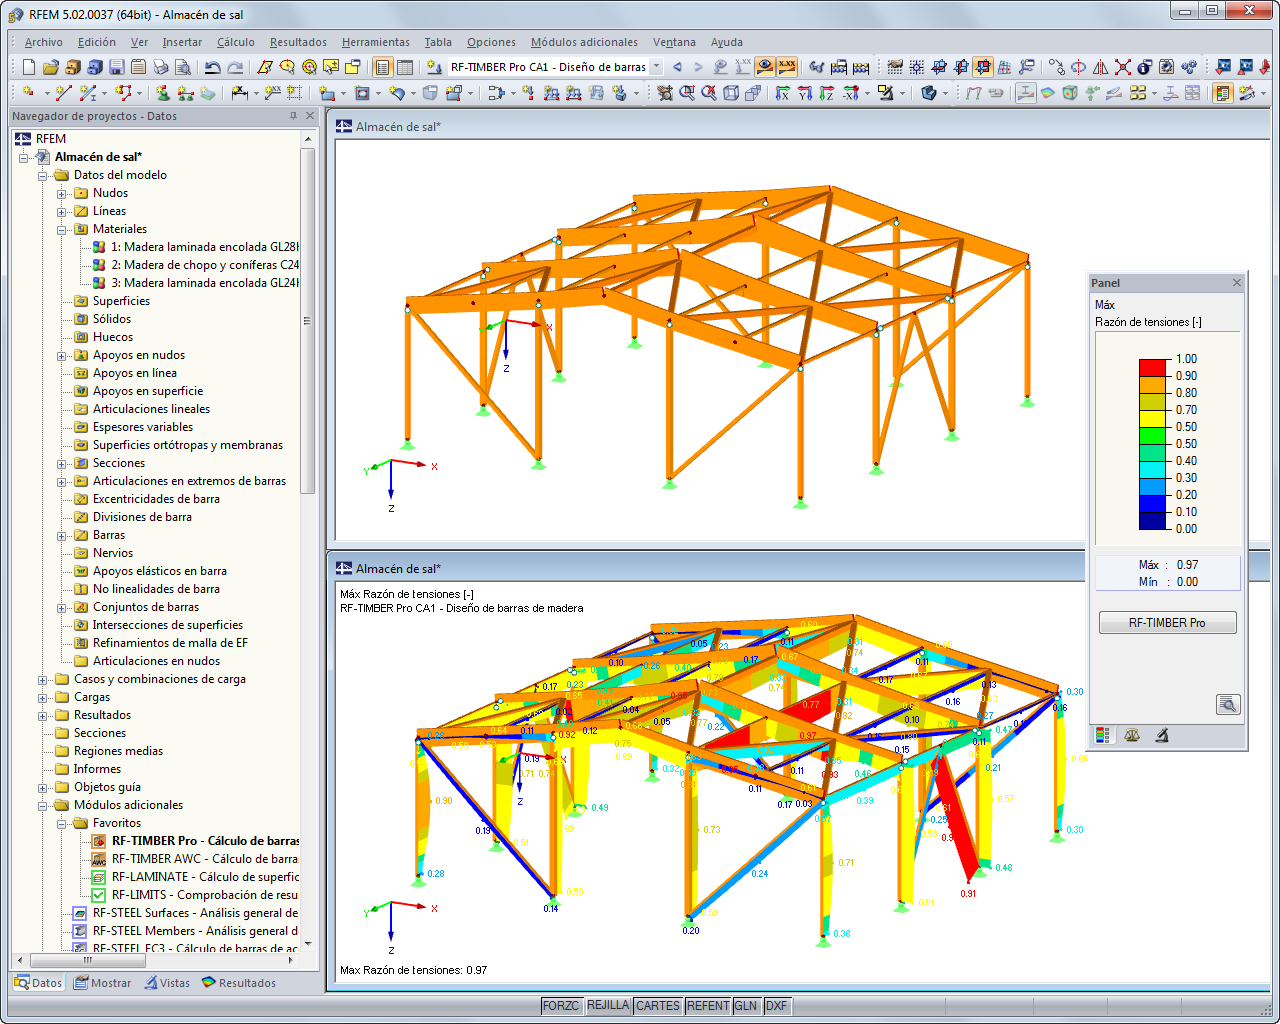Toggle CARTES in the status bar
This screenshot has width=1280, height=1024.
tap(658, 1006)
